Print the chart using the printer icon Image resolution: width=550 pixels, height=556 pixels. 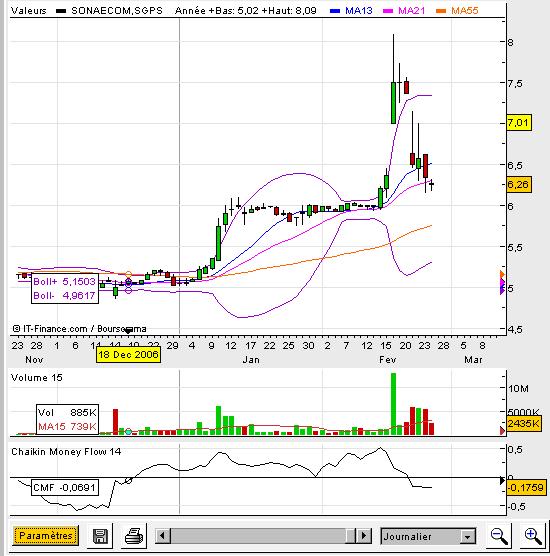coord(134,536)
